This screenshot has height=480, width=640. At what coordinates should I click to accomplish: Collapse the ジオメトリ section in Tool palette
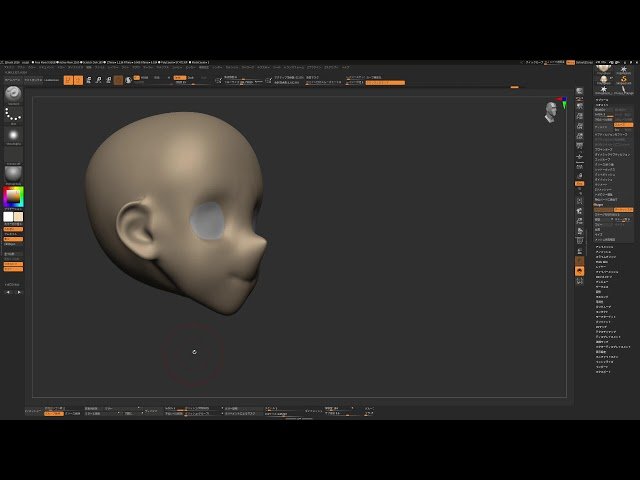(602, 107)
